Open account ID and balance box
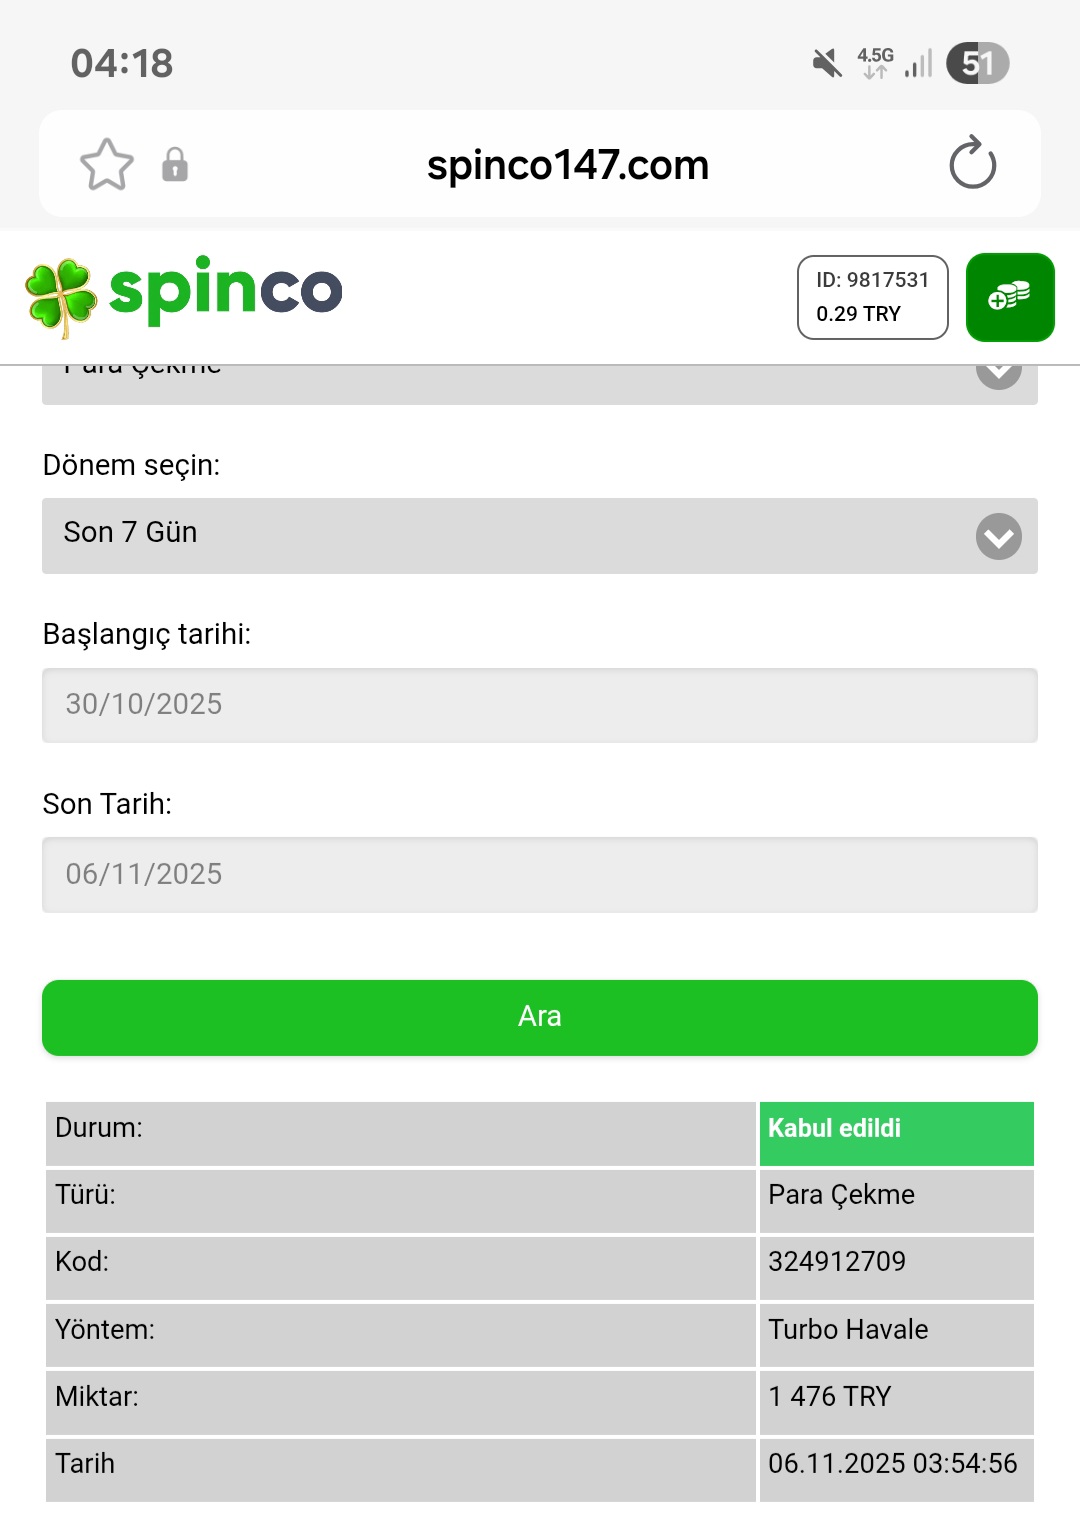This screenshot has height=1521, width=1080. [x=872, y=297]
